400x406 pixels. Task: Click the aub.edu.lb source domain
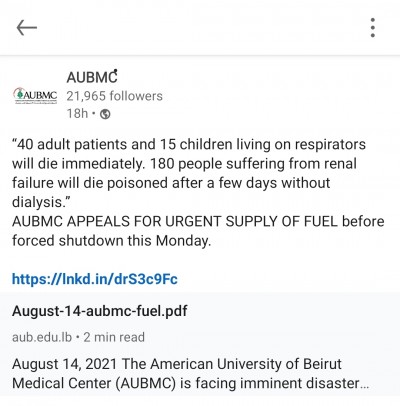point(42,337)
